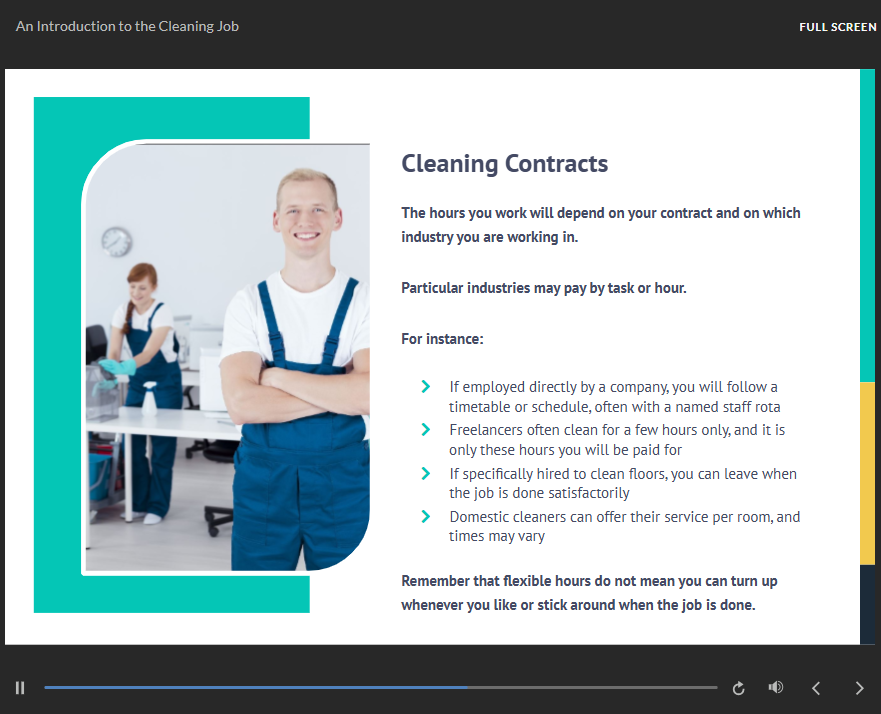This screenshot has width=881, height=714.
Task: Click the course title 'An Introduction to the Cleaning Job'
Action: point(127,27)
